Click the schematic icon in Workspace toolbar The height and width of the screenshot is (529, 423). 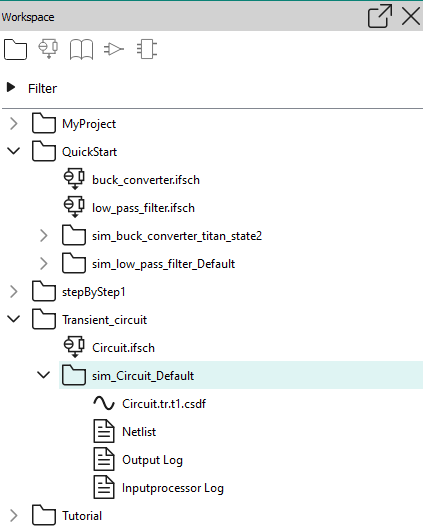48,49
